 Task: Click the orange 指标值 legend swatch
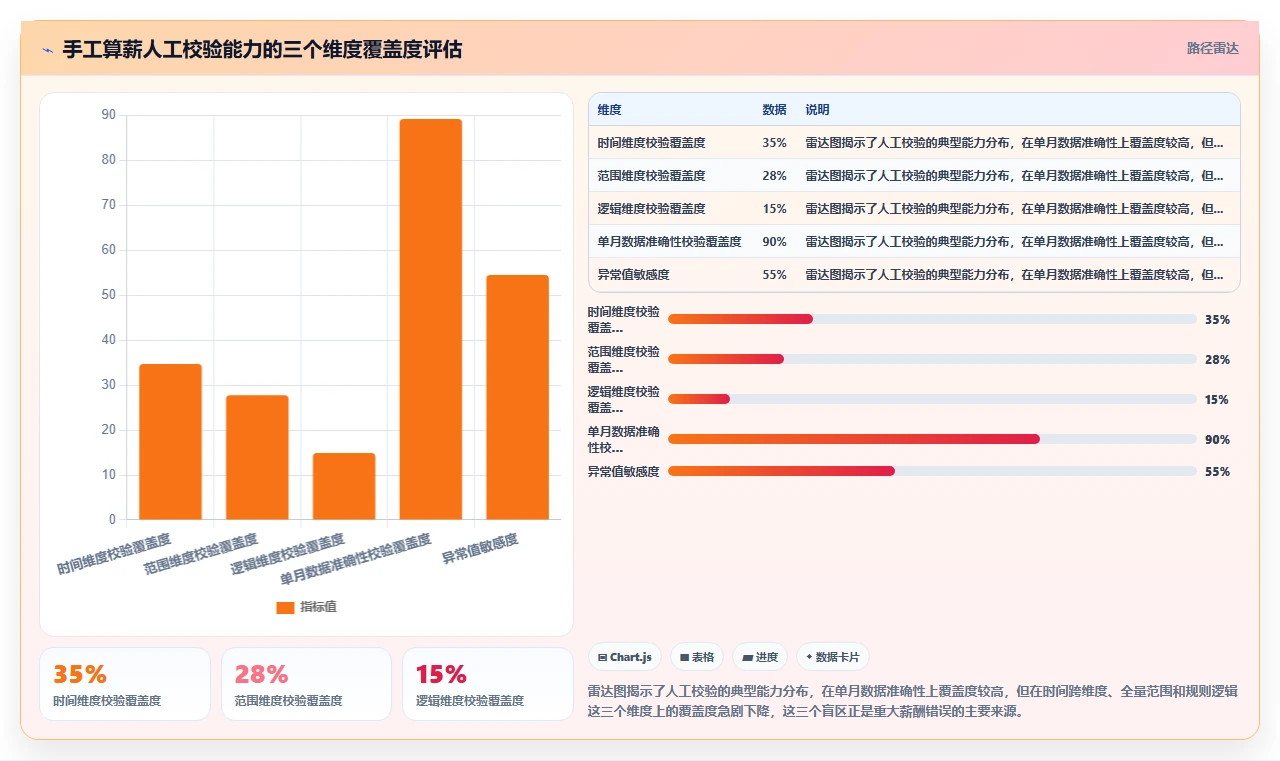[285, 607]
